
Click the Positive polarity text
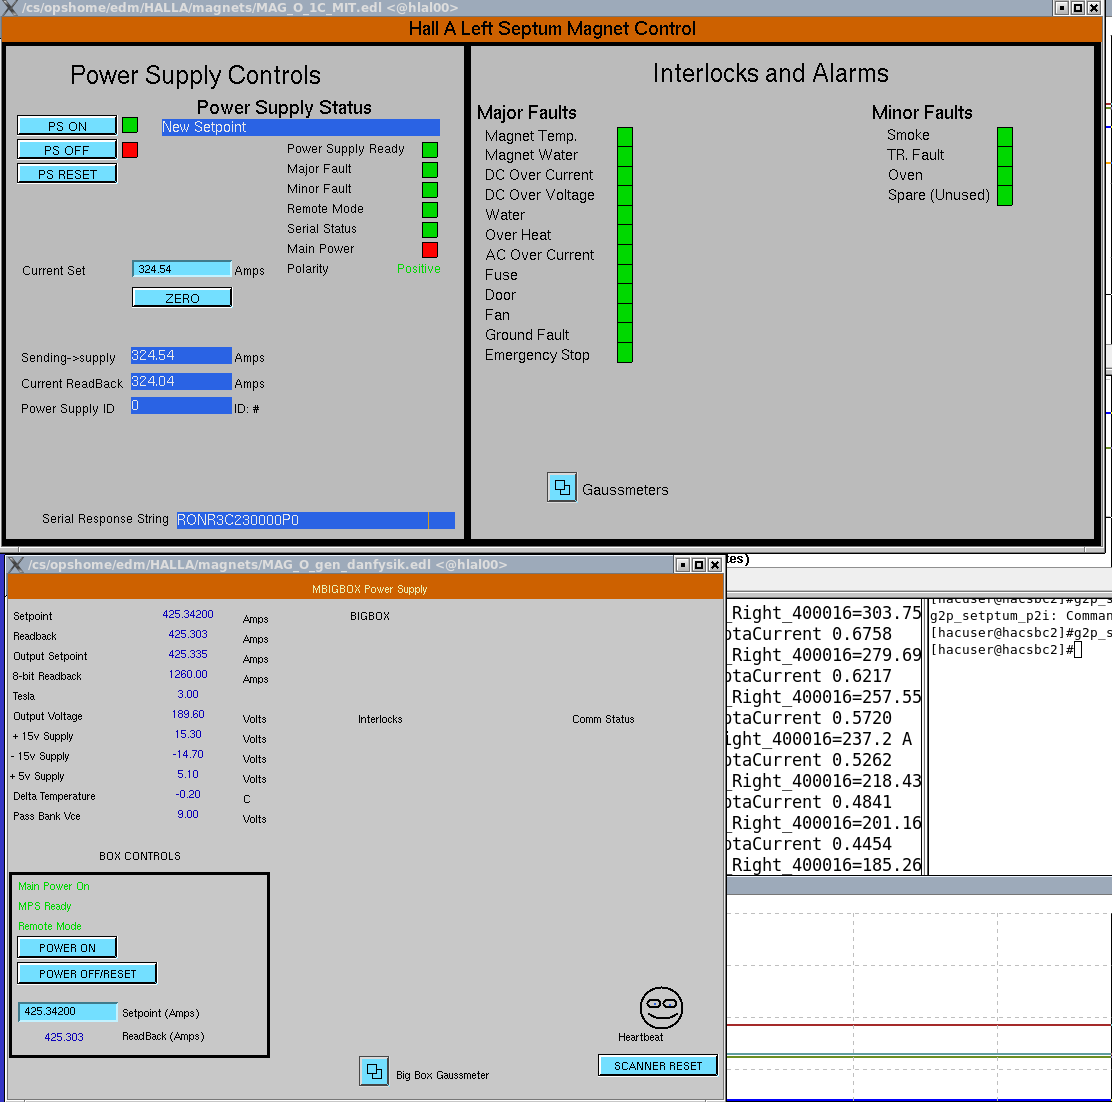click(x=418, y=269)
